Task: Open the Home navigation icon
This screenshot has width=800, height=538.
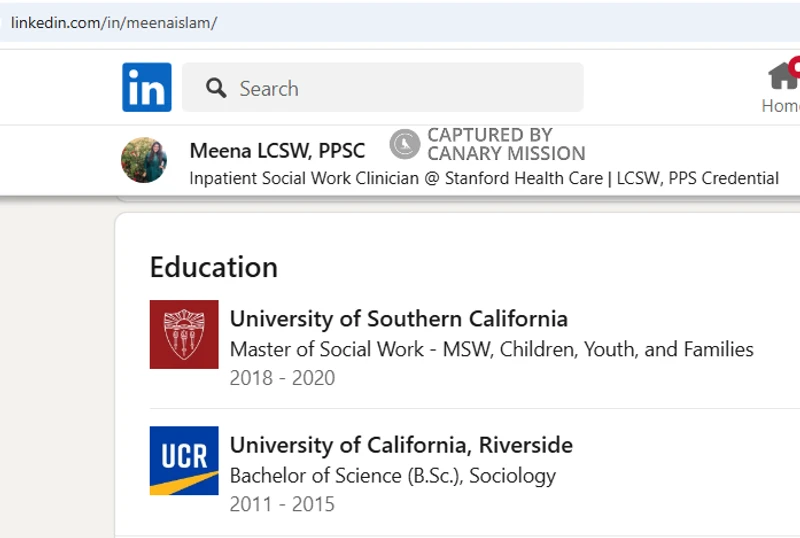Action: click(783, 77)
